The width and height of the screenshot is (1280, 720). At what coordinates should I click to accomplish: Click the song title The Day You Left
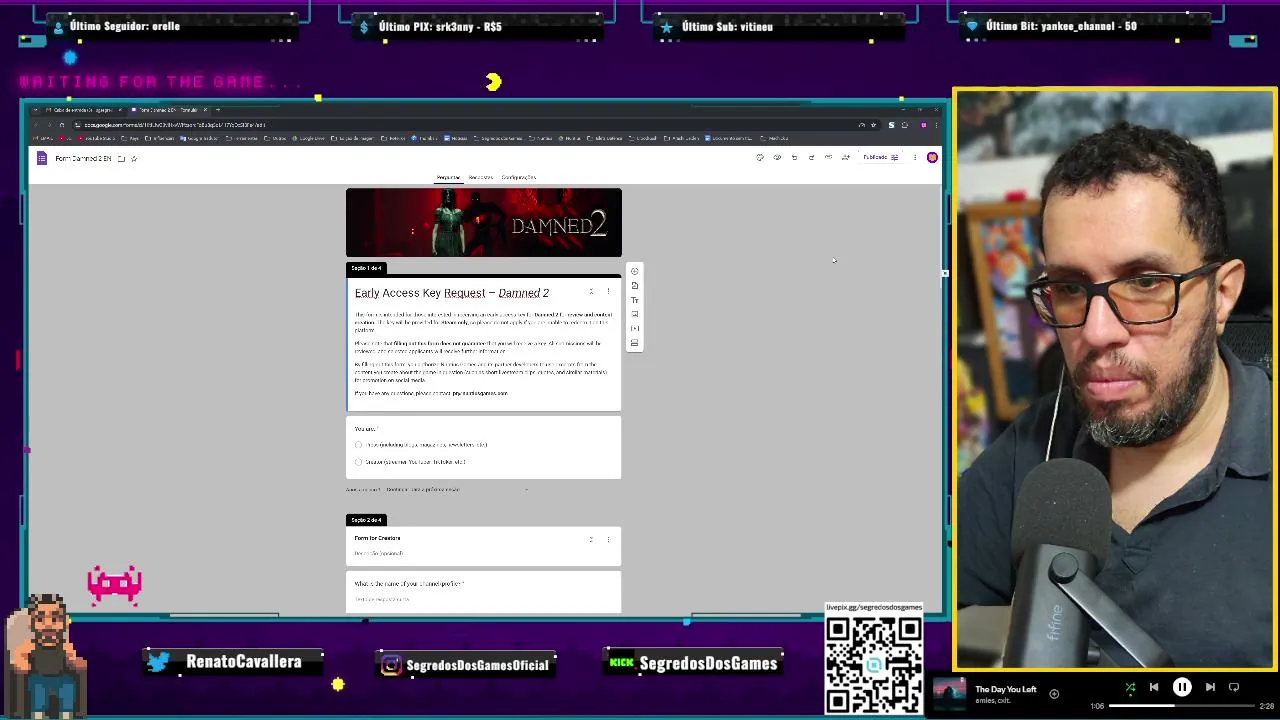[x=1006, y=689]
